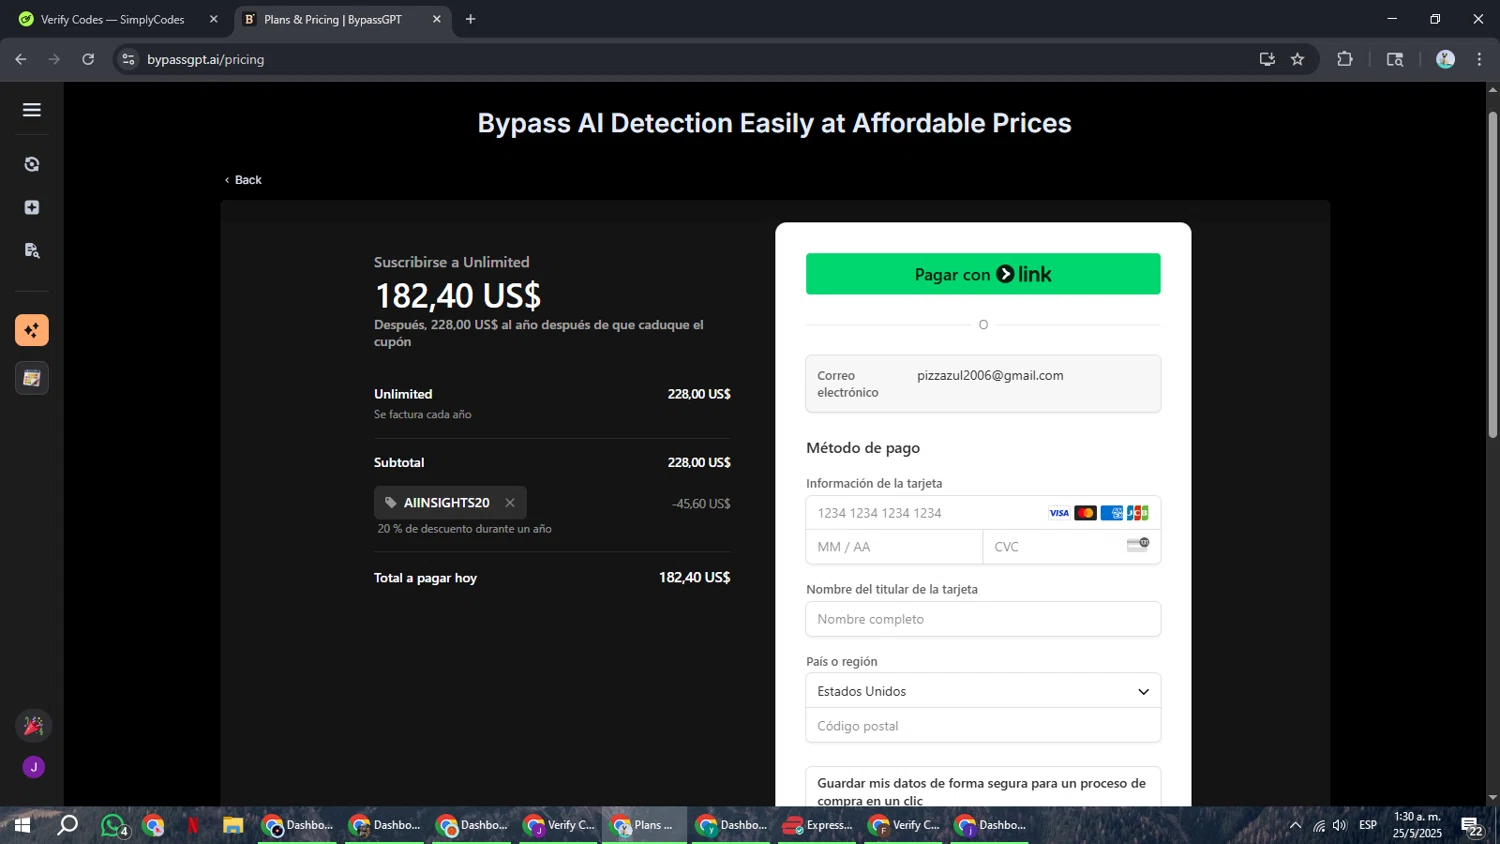Open the notepad icon in sidebar
Viewport: 1500px width, 844px height.
[x=32, y=378]
